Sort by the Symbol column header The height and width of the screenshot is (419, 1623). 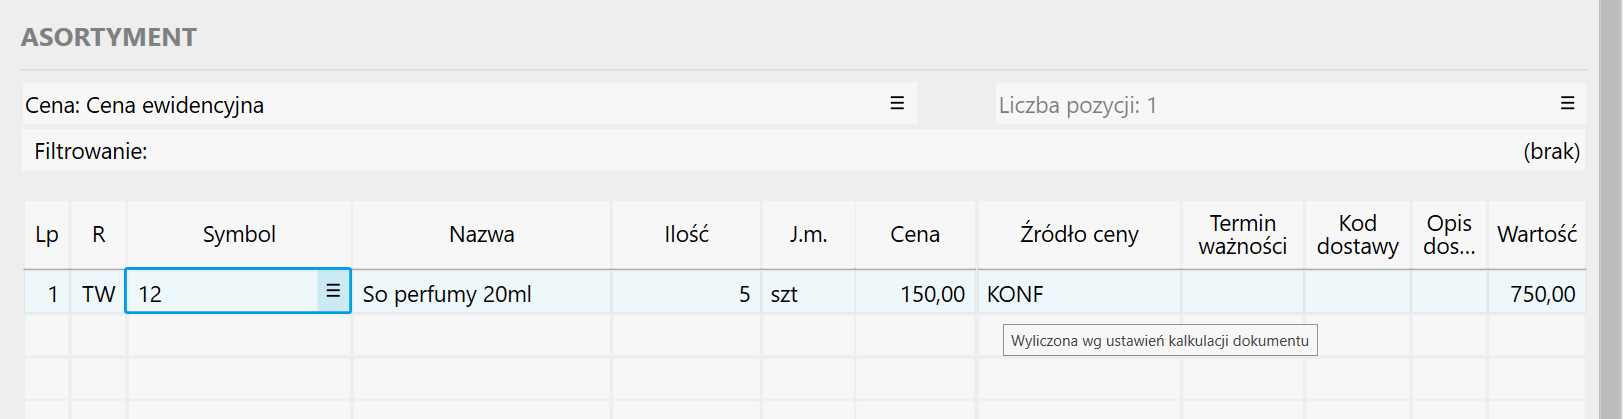239,235
